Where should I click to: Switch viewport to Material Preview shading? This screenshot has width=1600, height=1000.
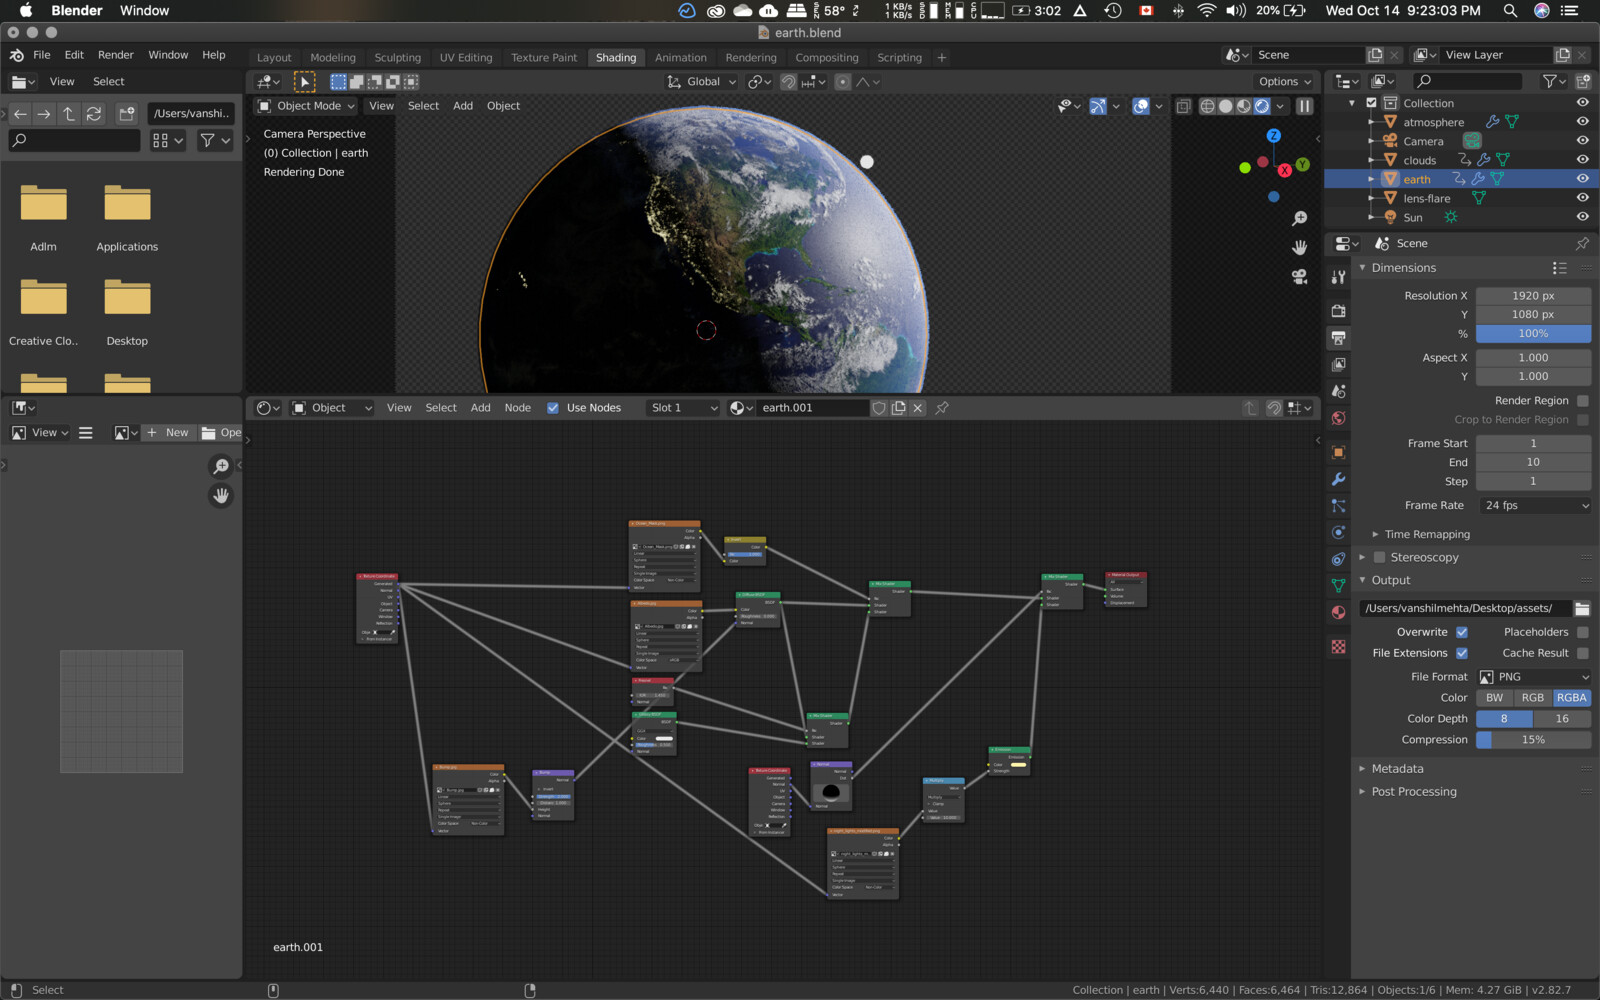point(1243,106)
